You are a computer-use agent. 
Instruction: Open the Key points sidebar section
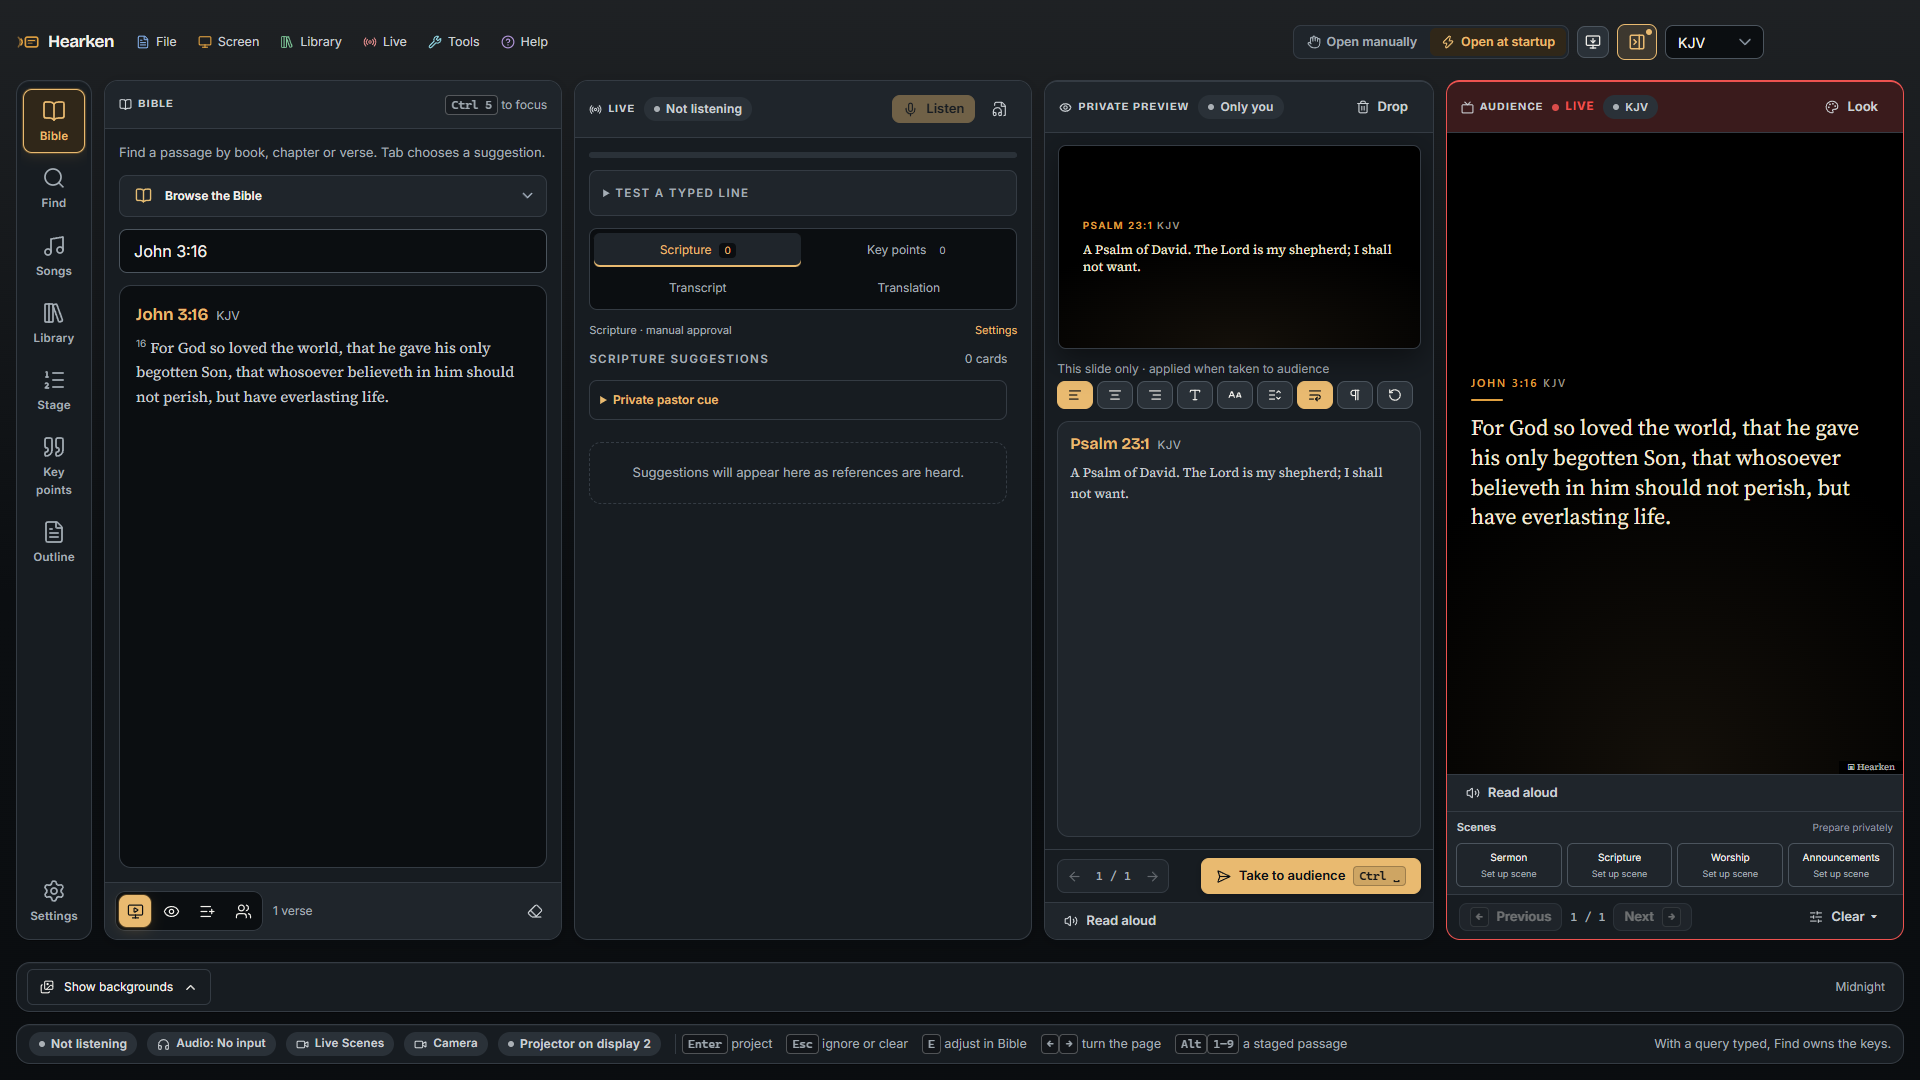pyautogui.click(x=54, y=466)
